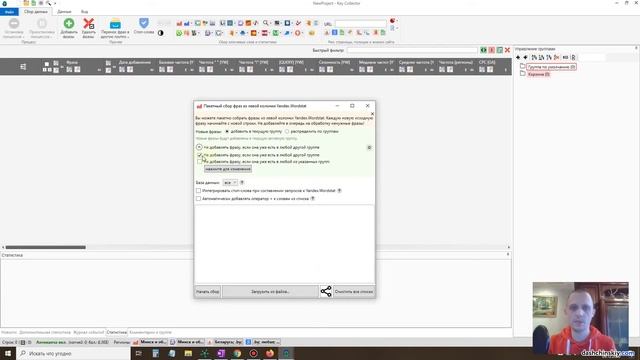
Task: Open quick access toolbar dropdown in title bar
Action: pyautogui.click(x=55, y=4)
